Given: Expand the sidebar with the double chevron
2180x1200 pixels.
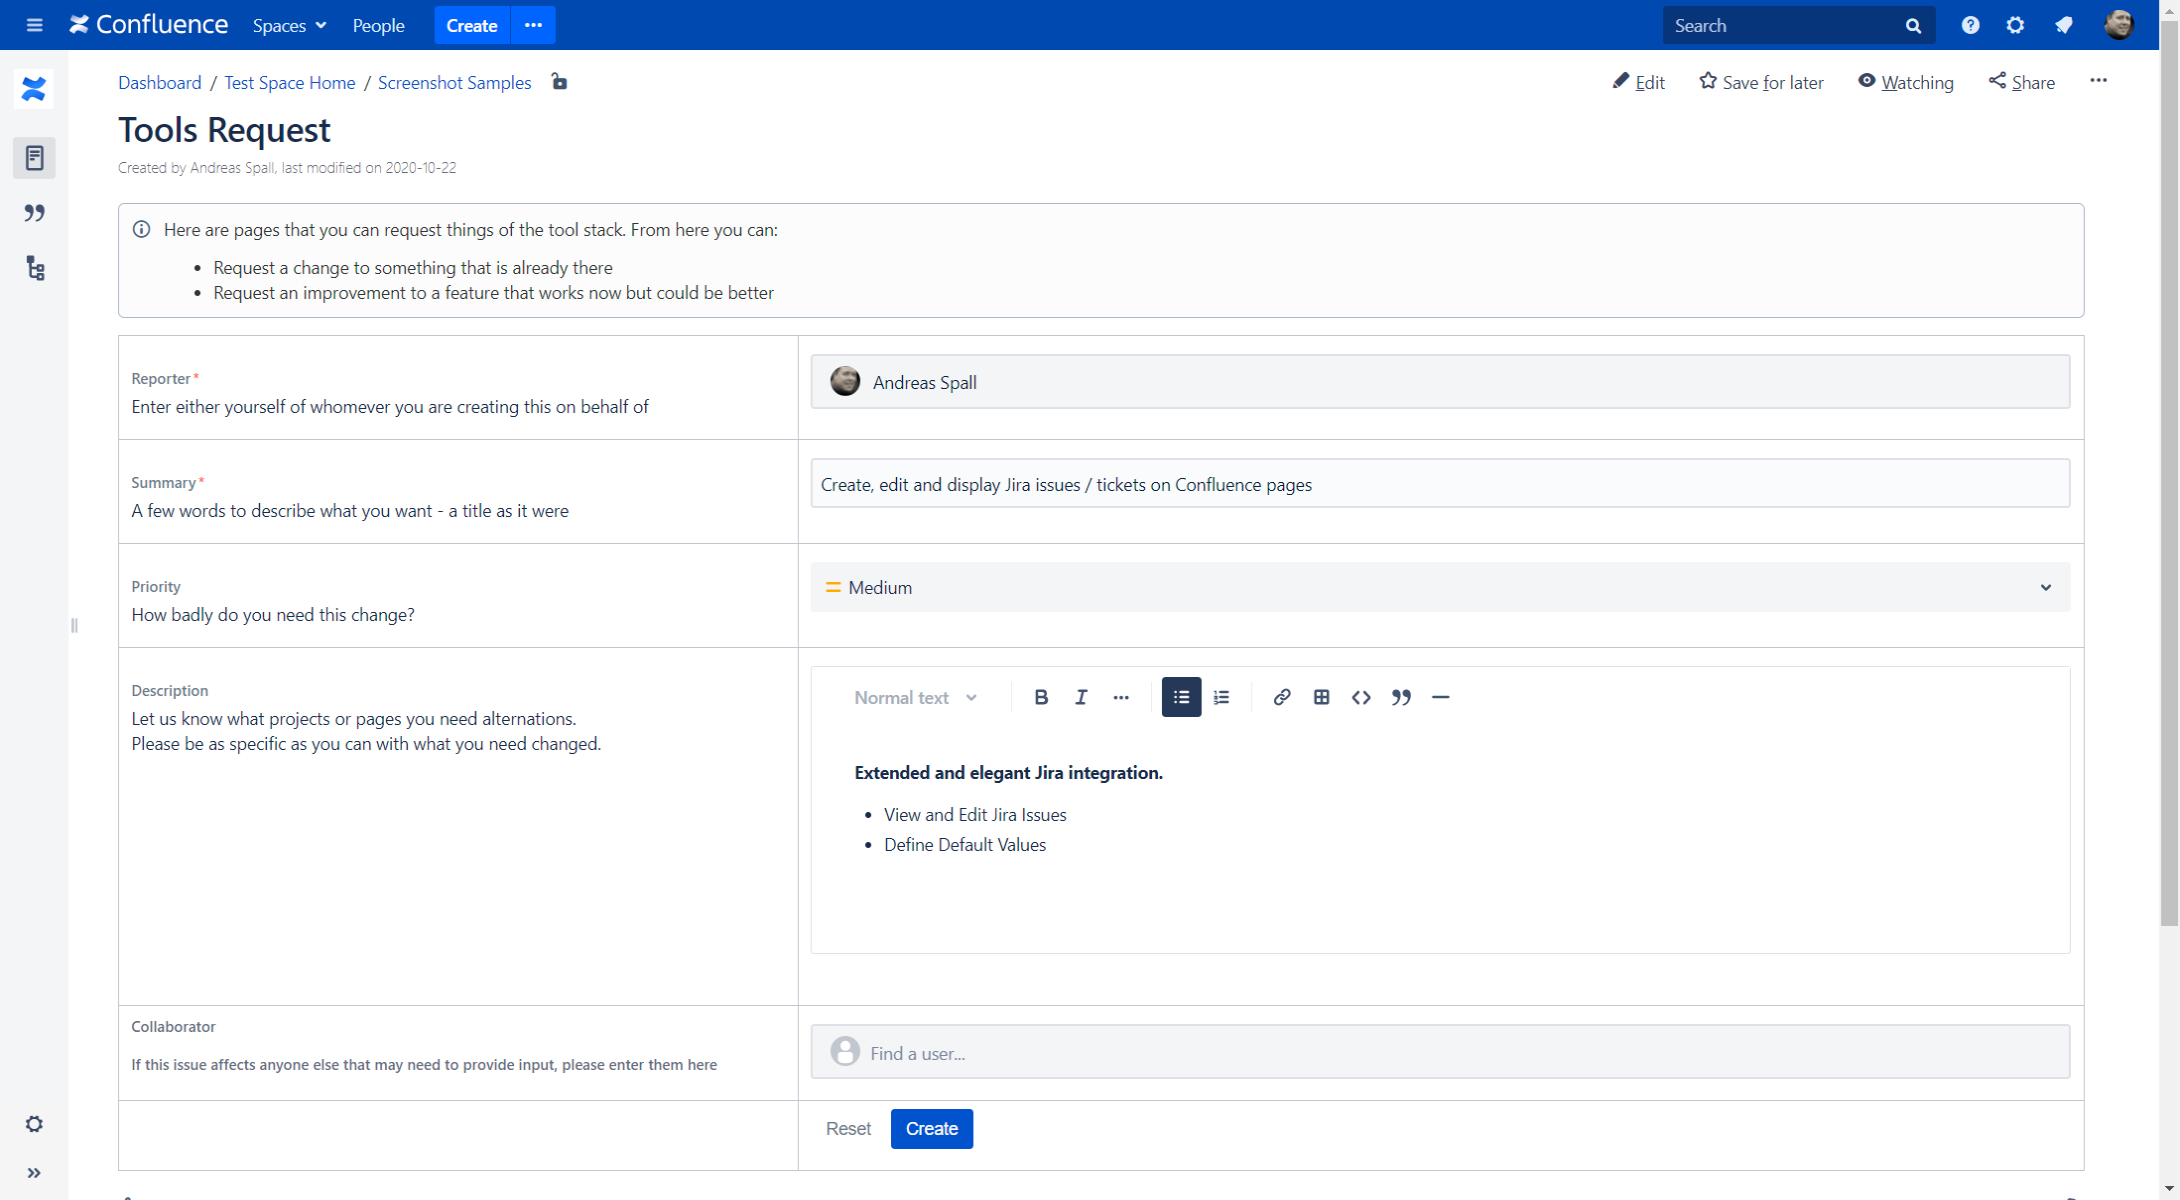Looking at the screenshot, I should [x=34, y=1173].
